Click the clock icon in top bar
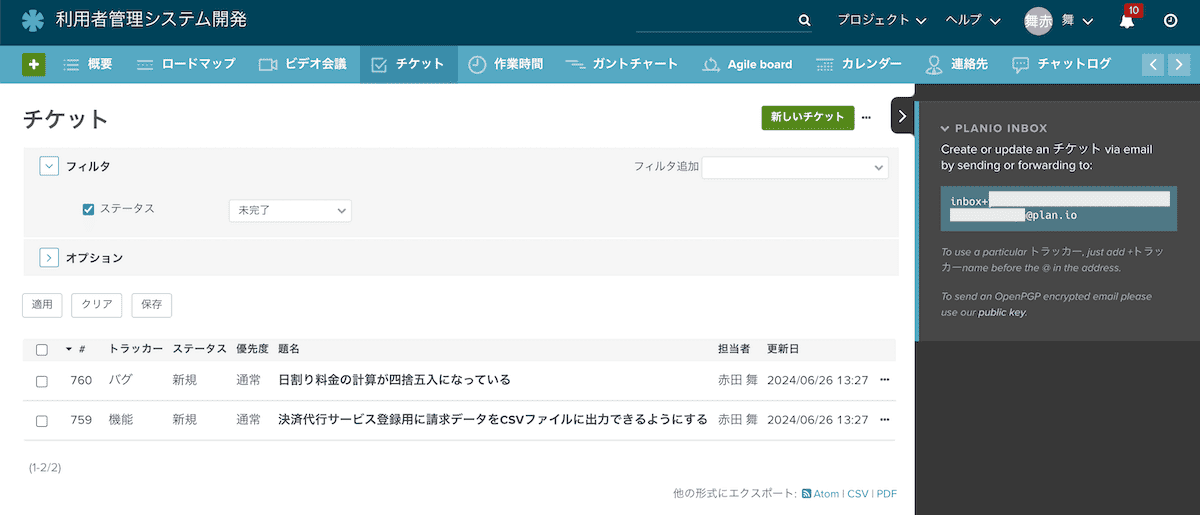 coord(1171,20)
